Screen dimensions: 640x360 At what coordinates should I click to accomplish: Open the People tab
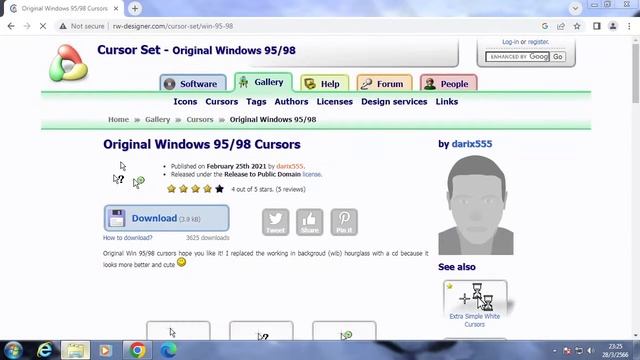449,84
